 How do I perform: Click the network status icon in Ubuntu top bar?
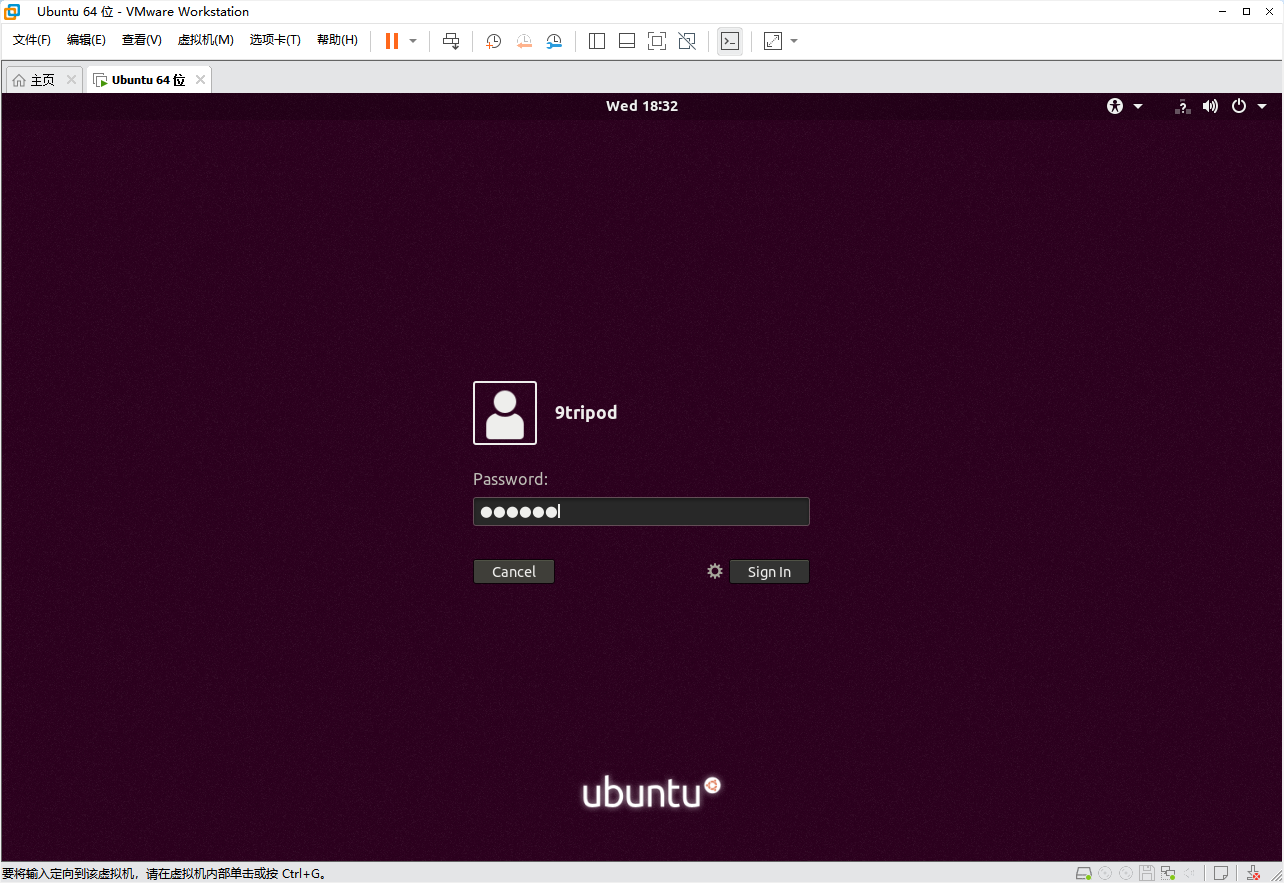point(1182,106)
